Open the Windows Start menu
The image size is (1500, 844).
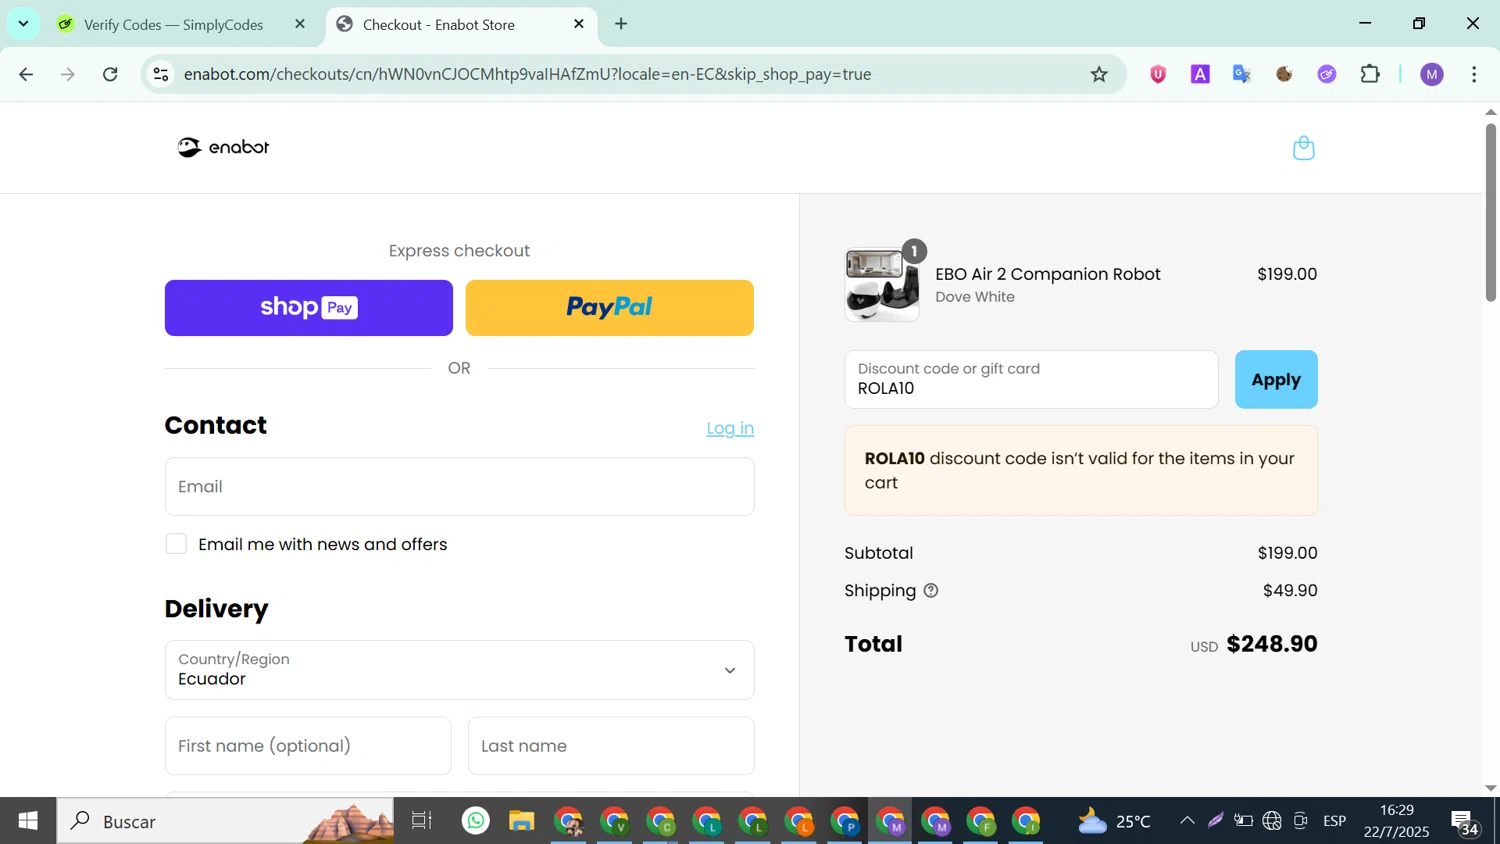pos(27,821)
